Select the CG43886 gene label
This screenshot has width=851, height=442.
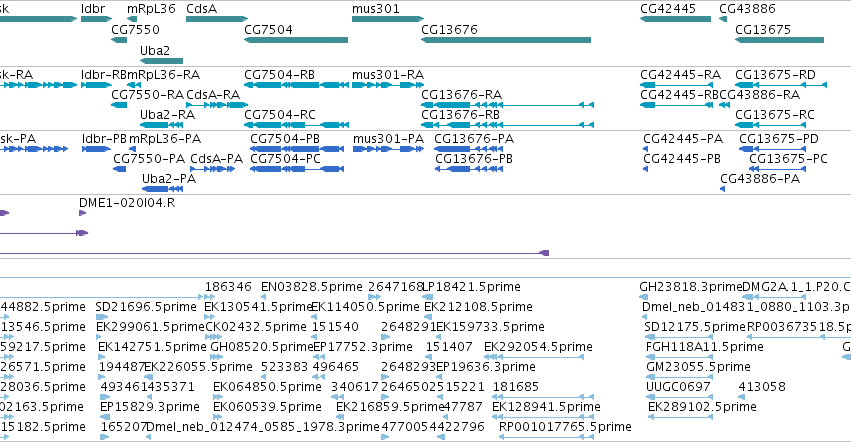point(747,9)
